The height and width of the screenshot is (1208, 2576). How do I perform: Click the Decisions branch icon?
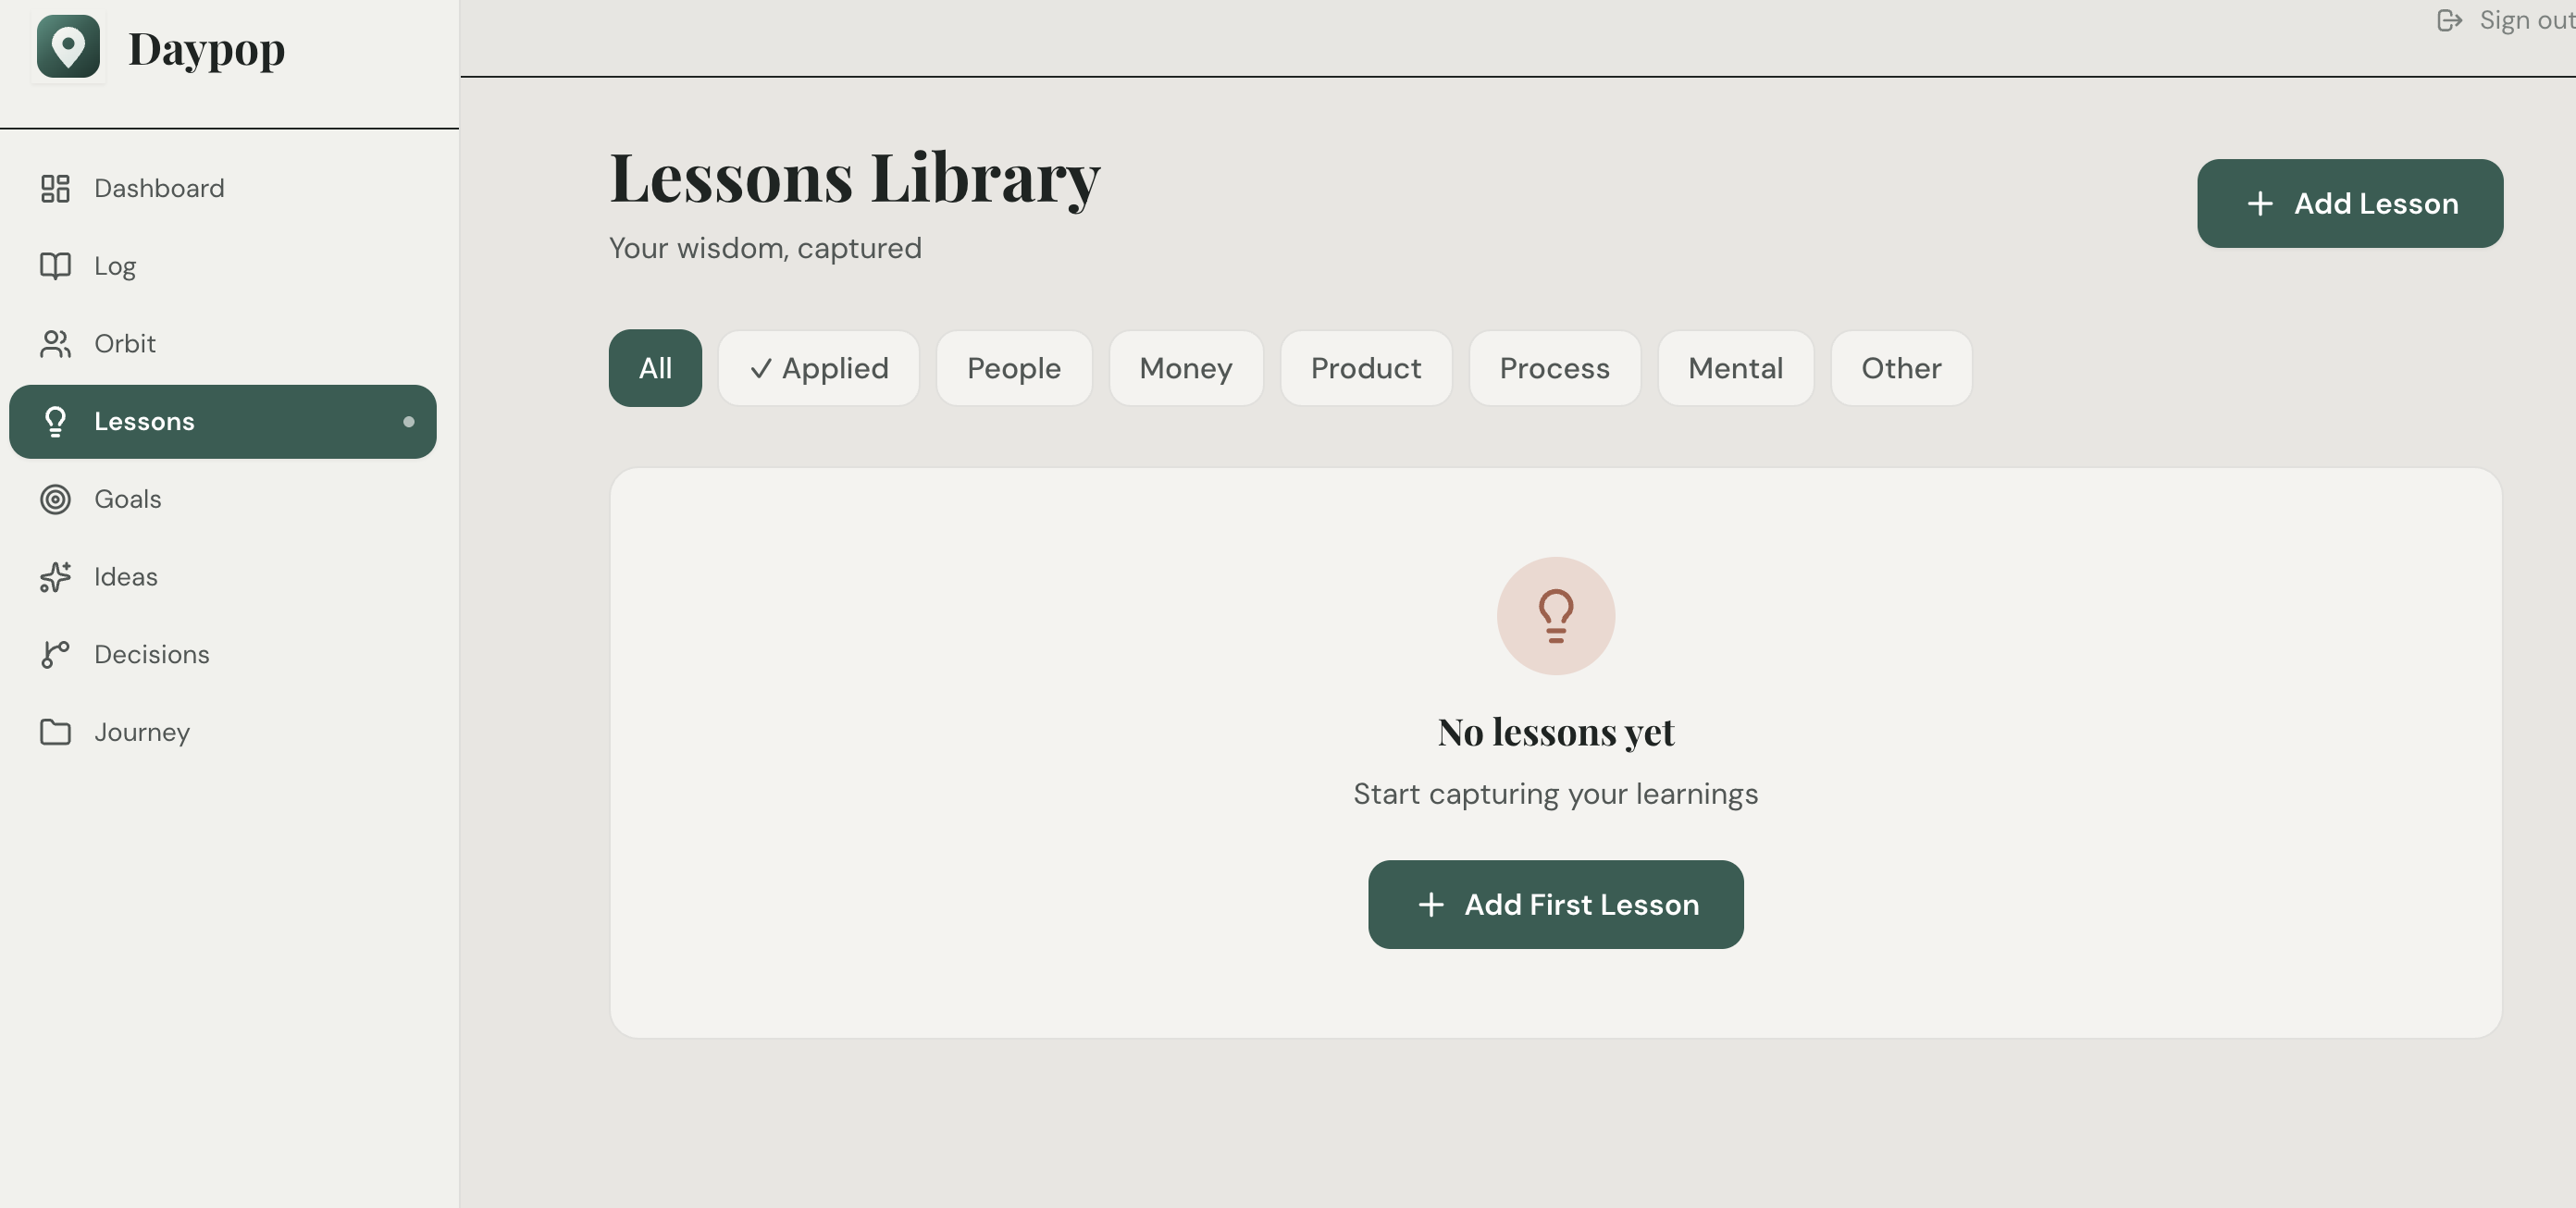(x=55, y=654)
